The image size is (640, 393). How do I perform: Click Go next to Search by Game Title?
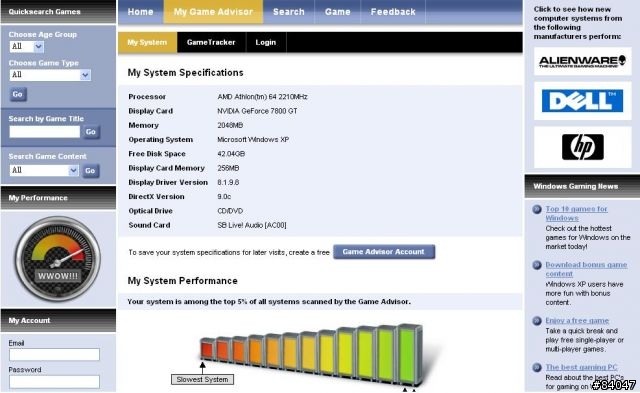click(91, 132)
